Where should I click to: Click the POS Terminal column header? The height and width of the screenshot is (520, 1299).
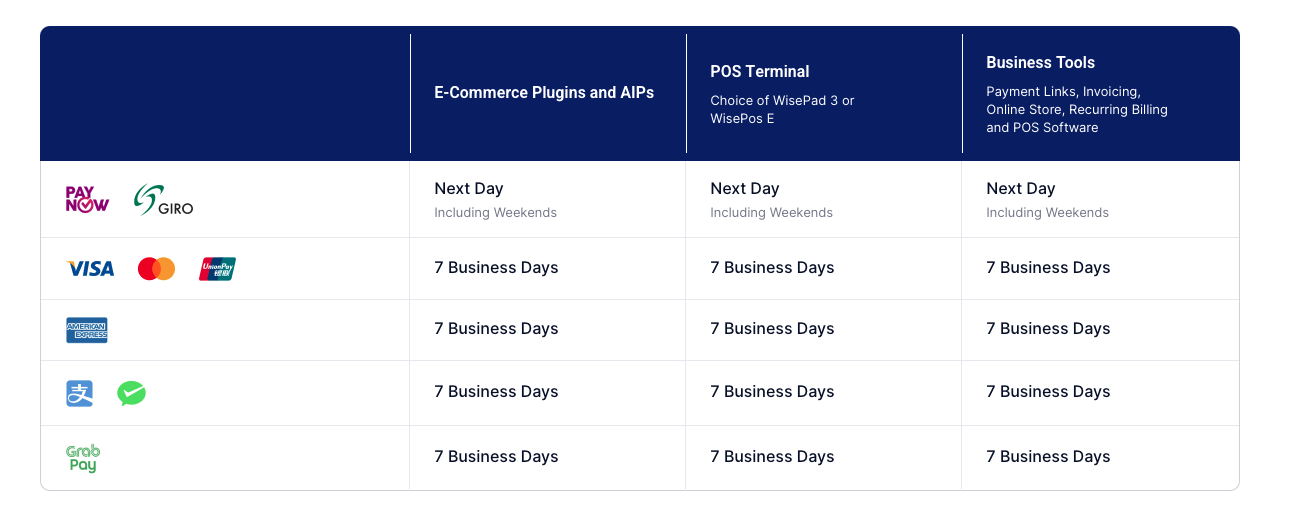[x=760, y=71]
